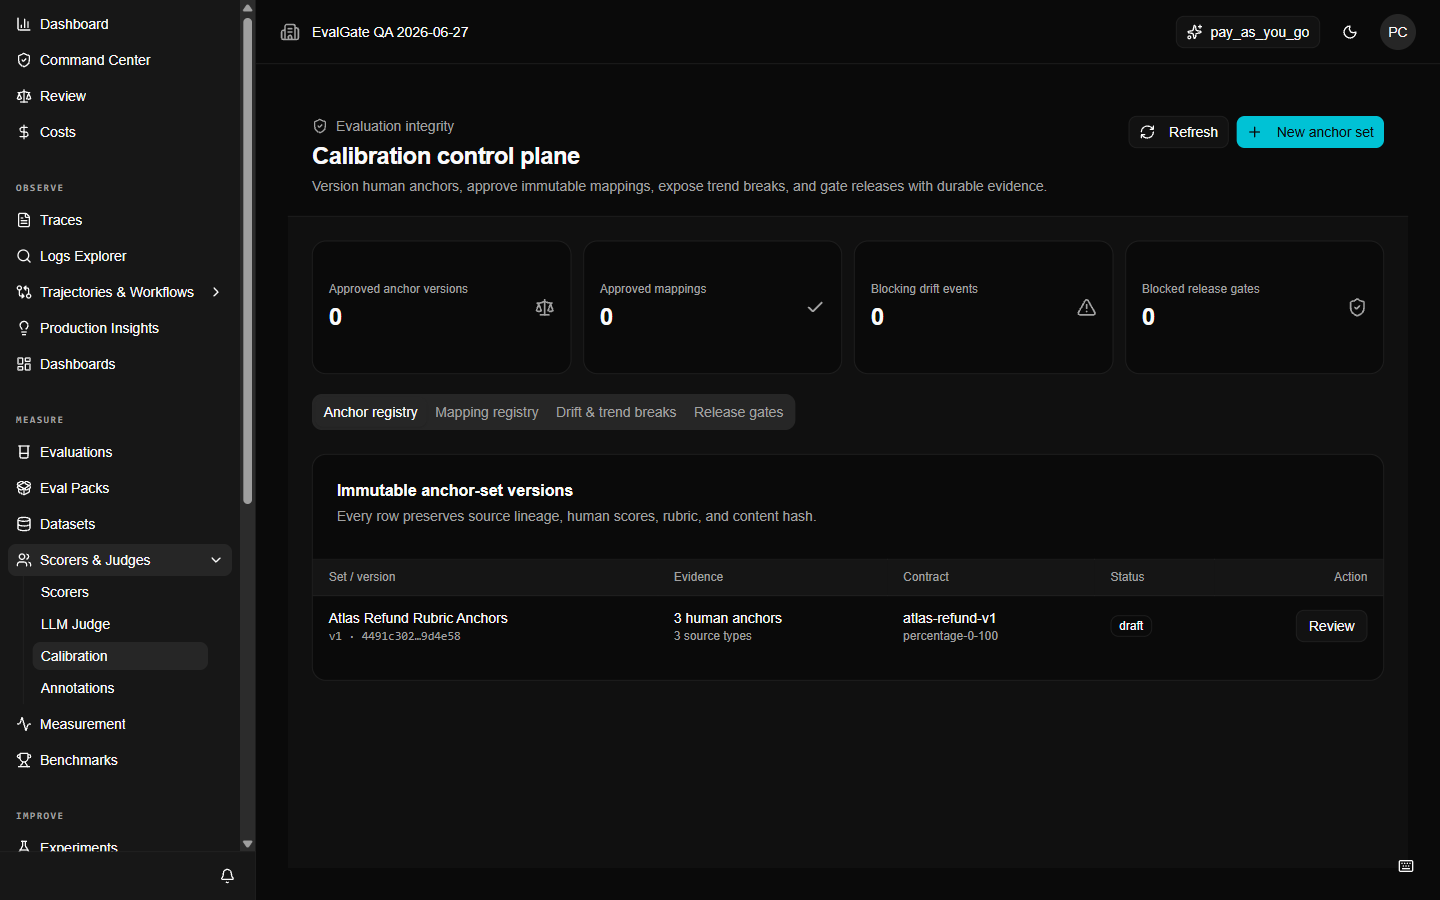Open Annotations submenu item

120,688
